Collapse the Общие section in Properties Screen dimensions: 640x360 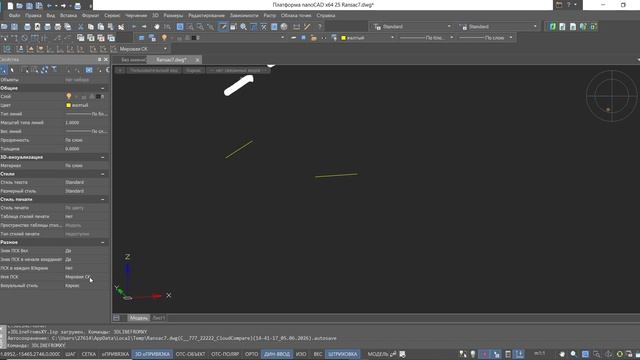pyautogui.click(x=102, y=88)
